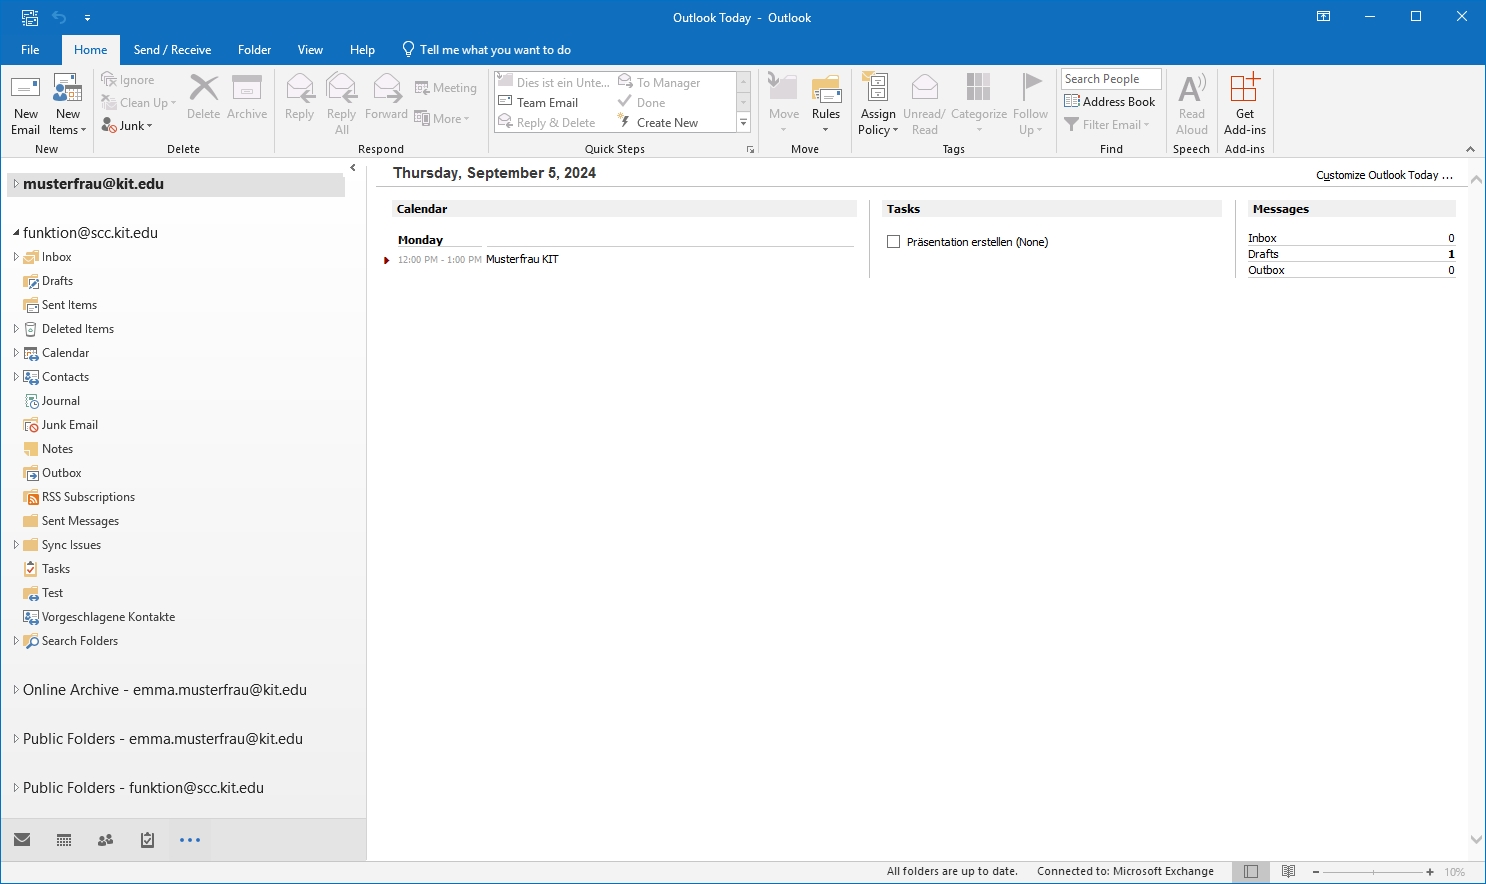The height and width of the screenshot is (884, 1486).
Task: Open the Send / Receive tab
Action: (x=172, y=50)
